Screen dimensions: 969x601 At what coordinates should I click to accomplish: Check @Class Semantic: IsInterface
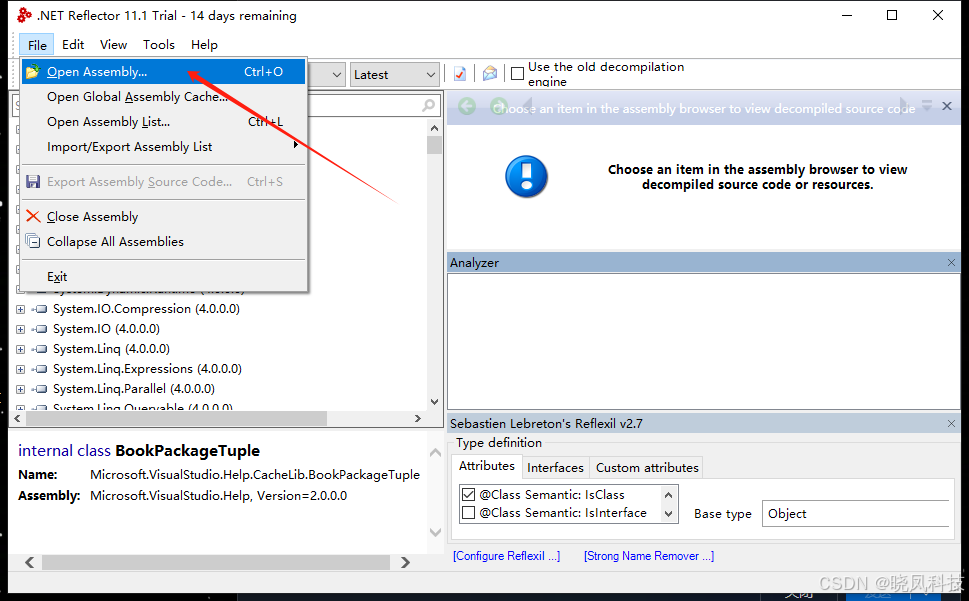tap(468, 513)
